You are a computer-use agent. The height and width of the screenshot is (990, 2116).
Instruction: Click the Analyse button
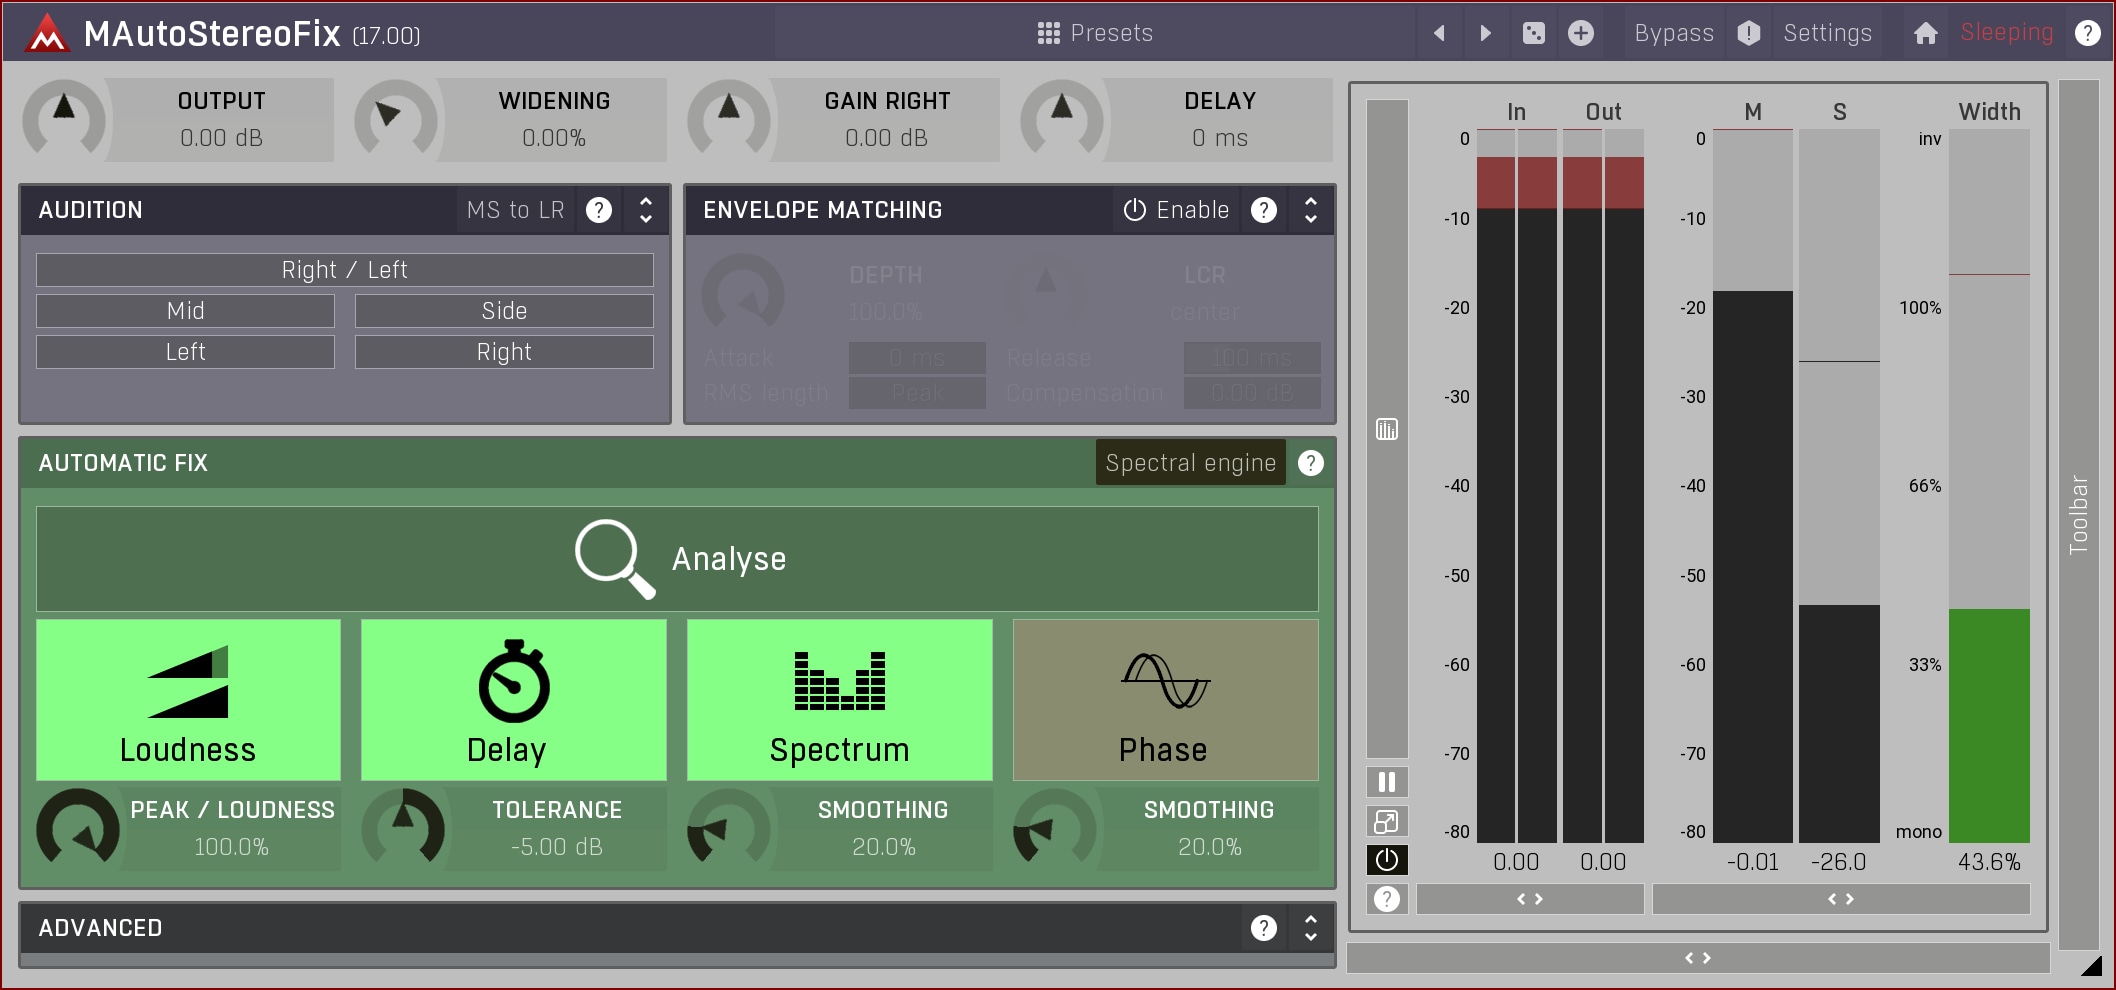(x=677, y=559)
